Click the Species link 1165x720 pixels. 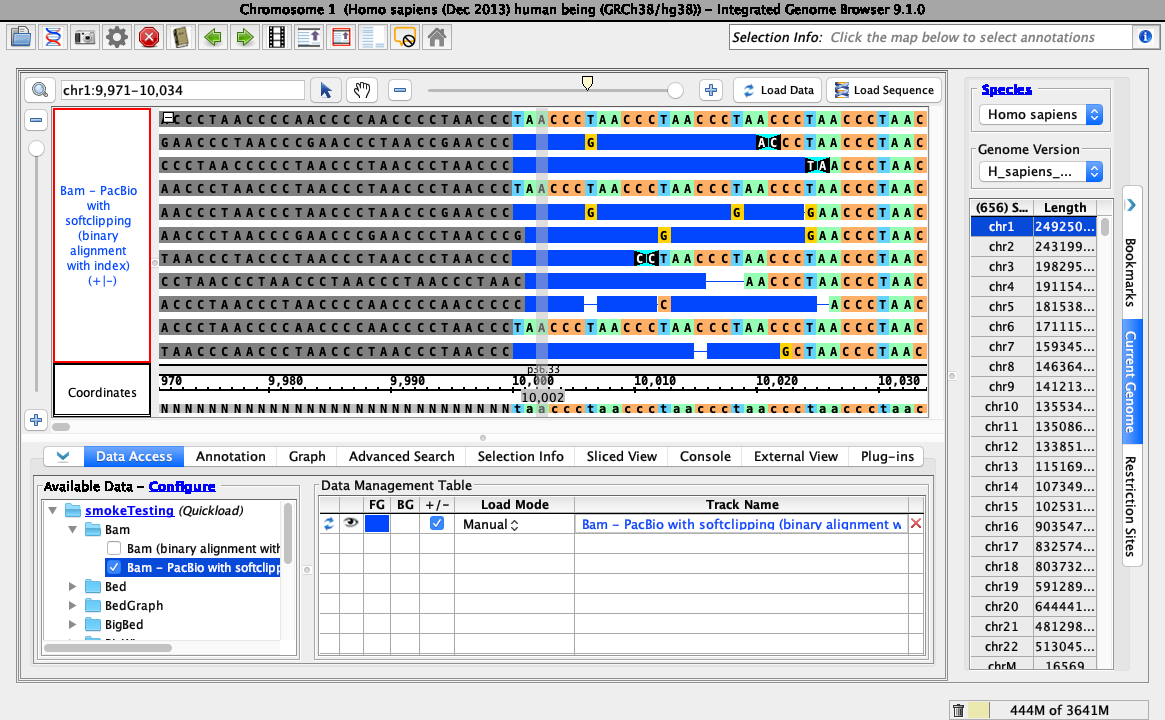pos(1006,89)
